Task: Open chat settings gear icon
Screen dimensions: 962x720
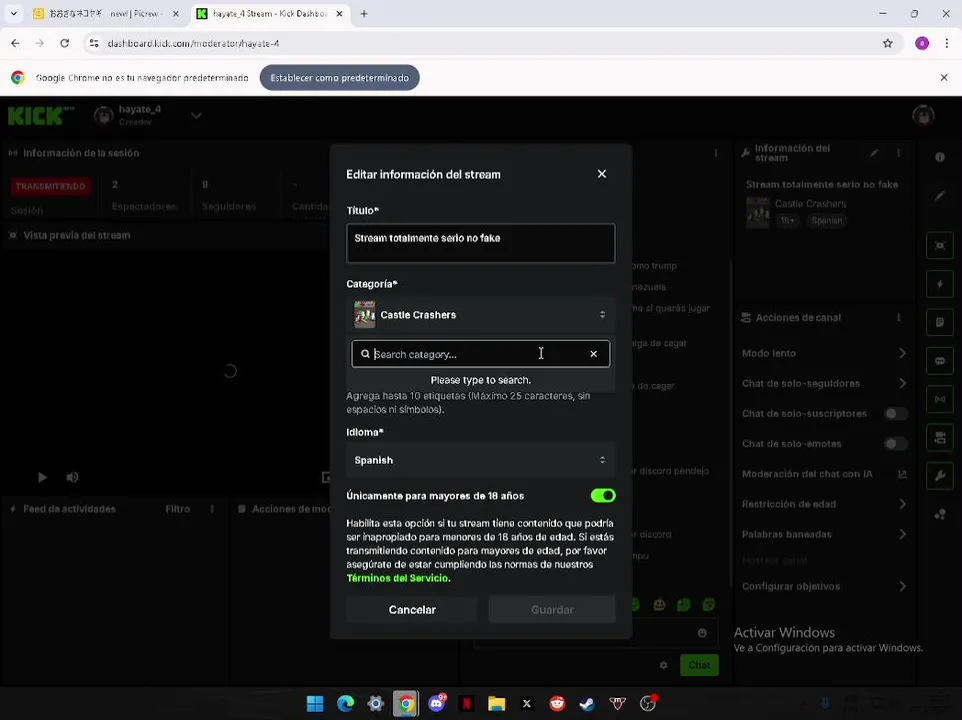Action: pos(663,665)
